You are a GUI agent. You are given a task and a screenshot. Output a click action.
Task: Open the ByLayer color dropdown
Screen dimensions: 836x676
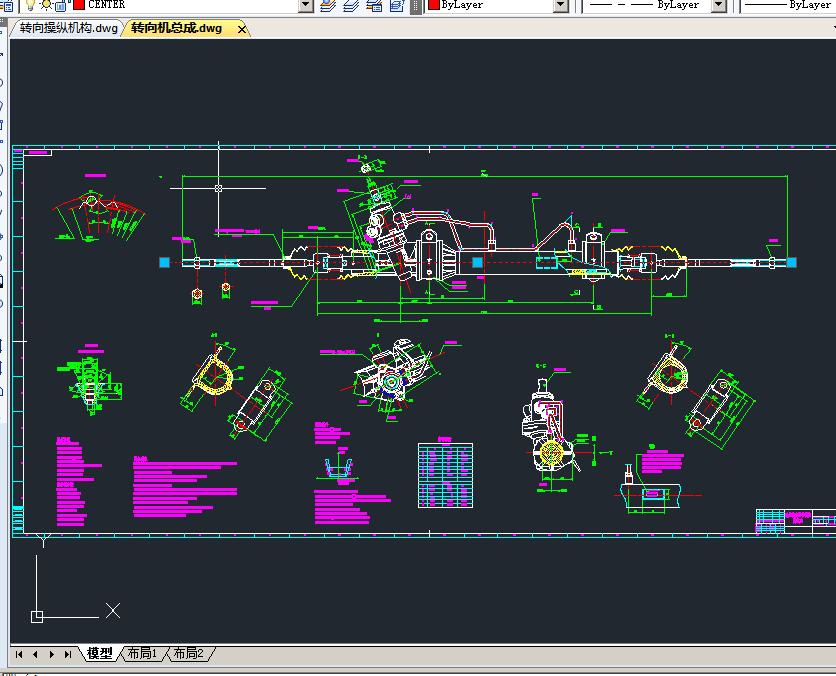562,5
